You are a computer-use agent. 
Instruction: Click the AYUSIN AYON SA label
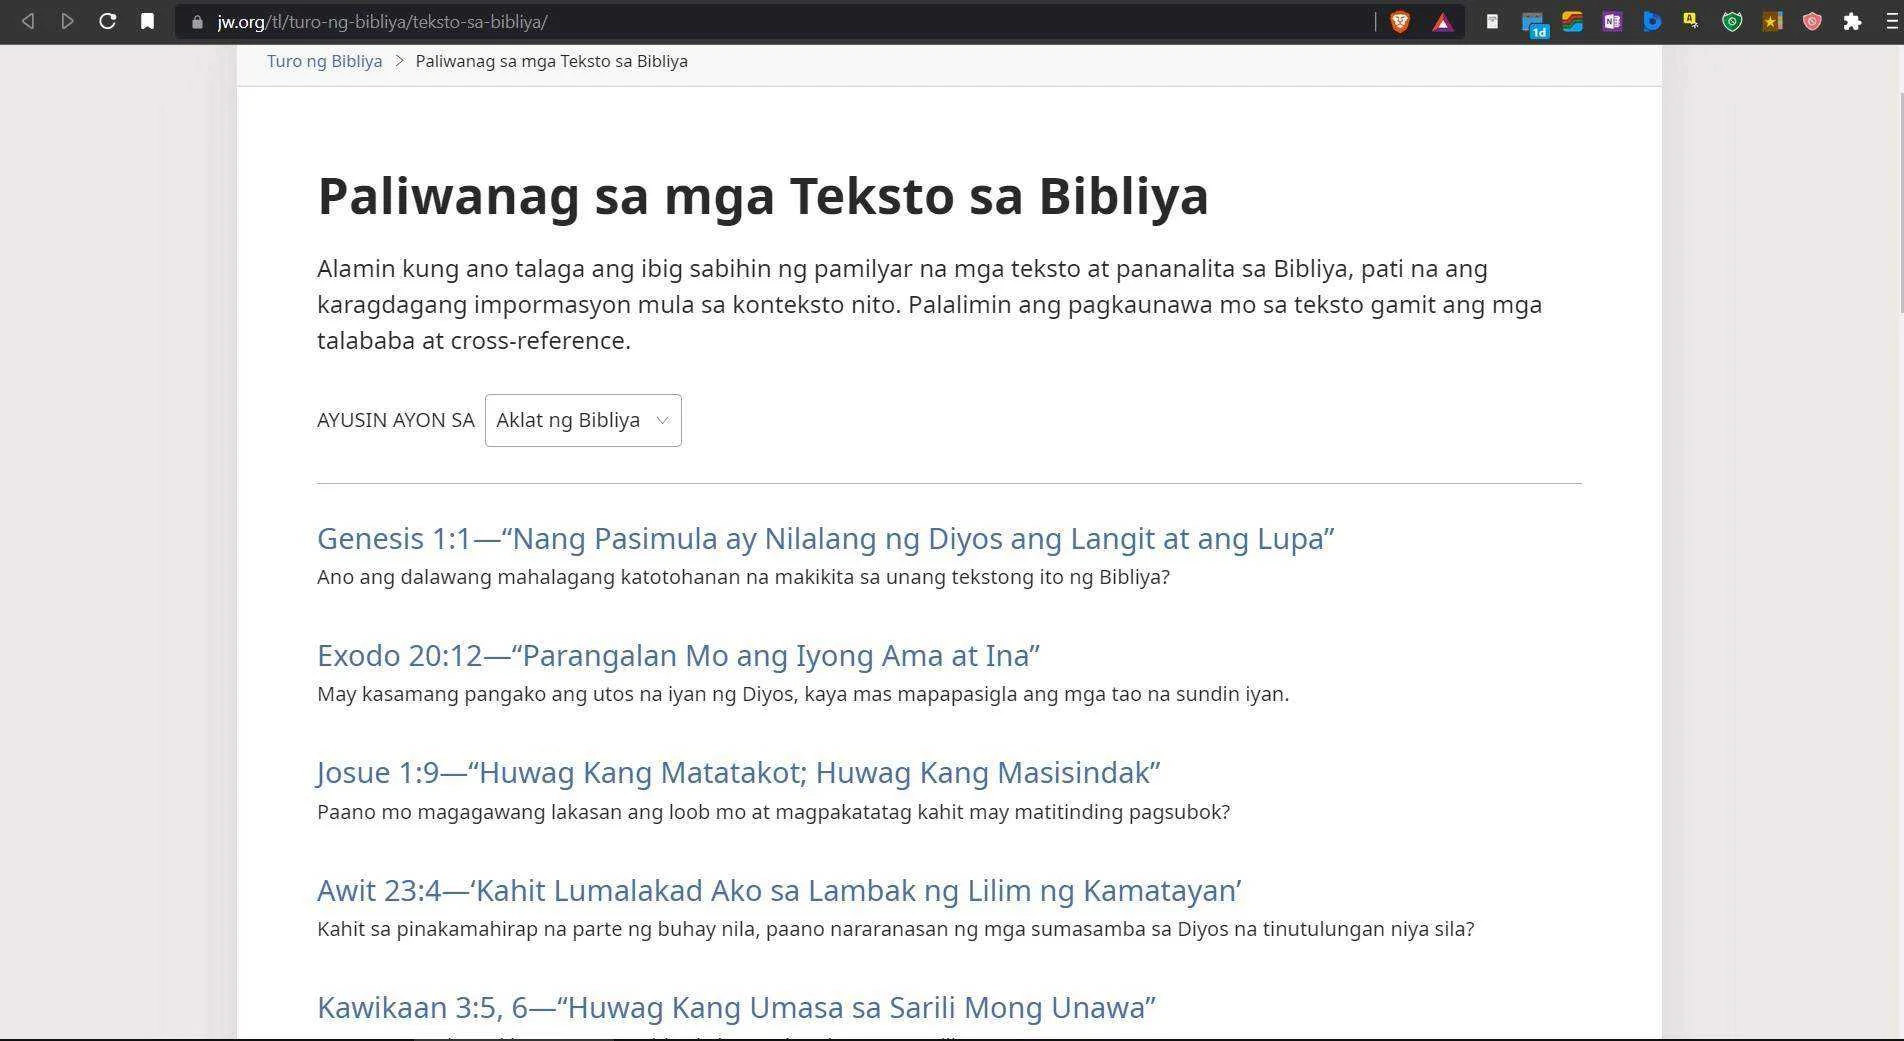395,420
